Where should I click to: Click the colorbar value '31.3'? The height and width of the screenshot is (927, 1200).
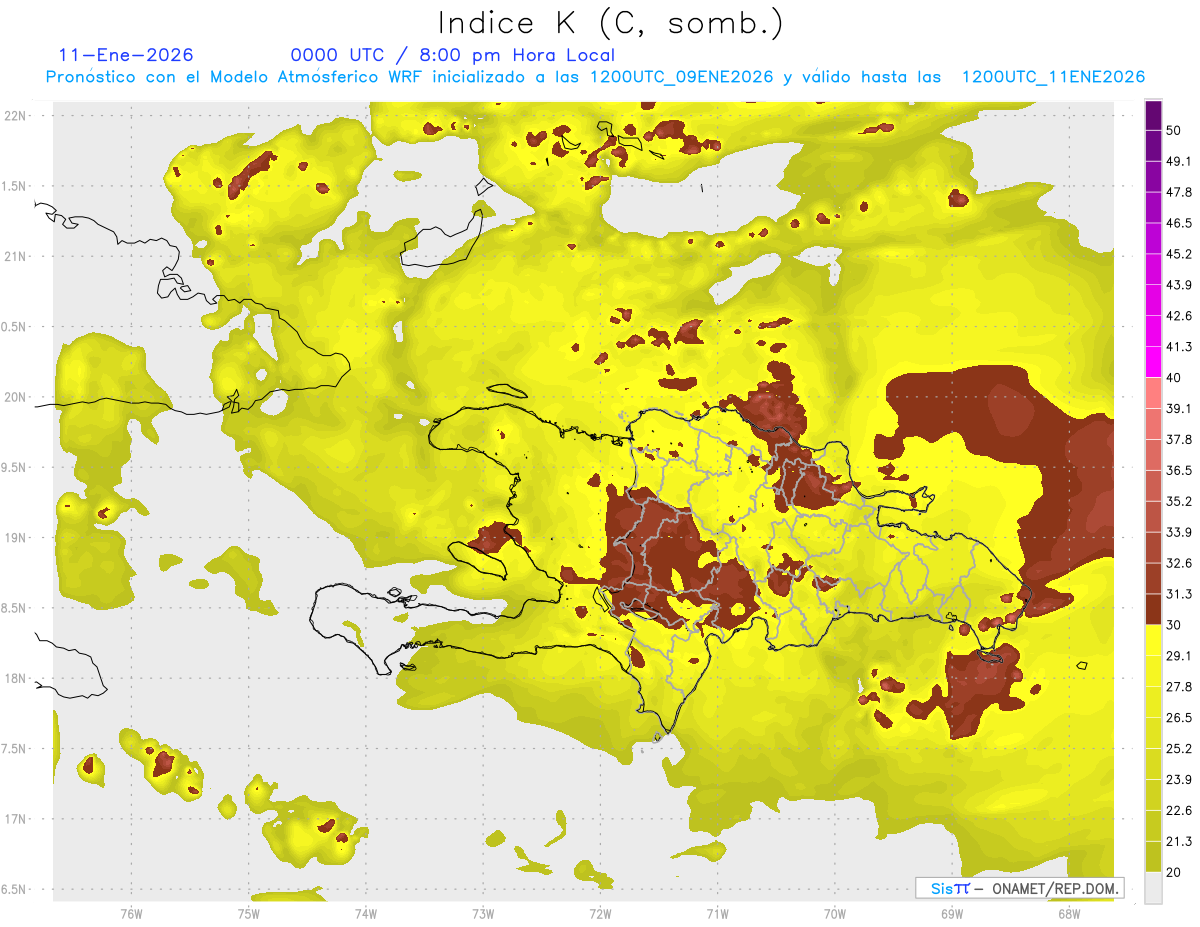[1179, 594]
